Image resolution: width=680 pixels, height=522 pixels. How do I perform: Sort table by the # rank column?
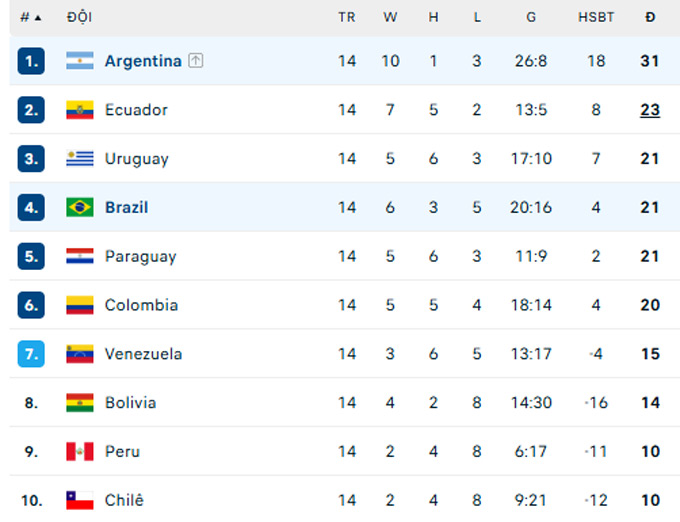31,17
